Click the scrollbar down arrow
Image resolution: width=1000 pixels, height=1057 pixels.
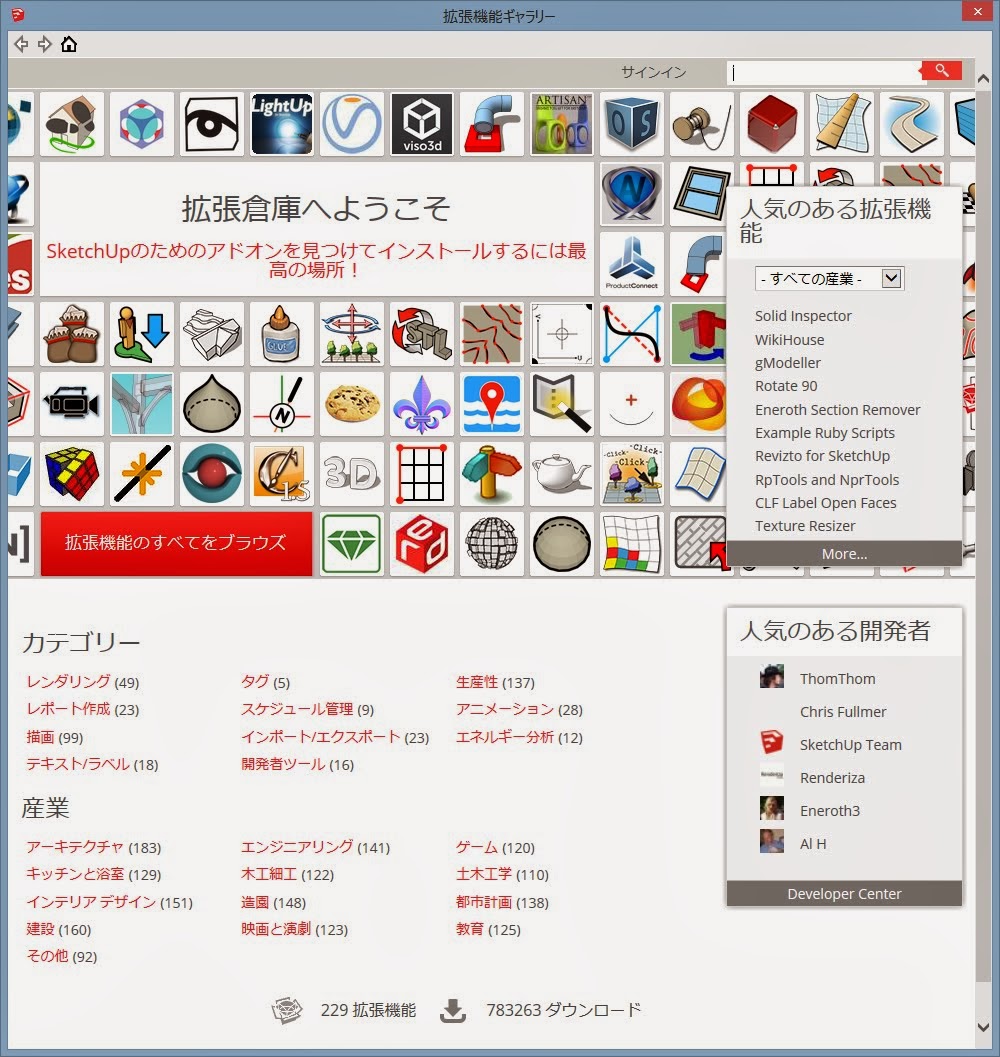coord(984,1027)
